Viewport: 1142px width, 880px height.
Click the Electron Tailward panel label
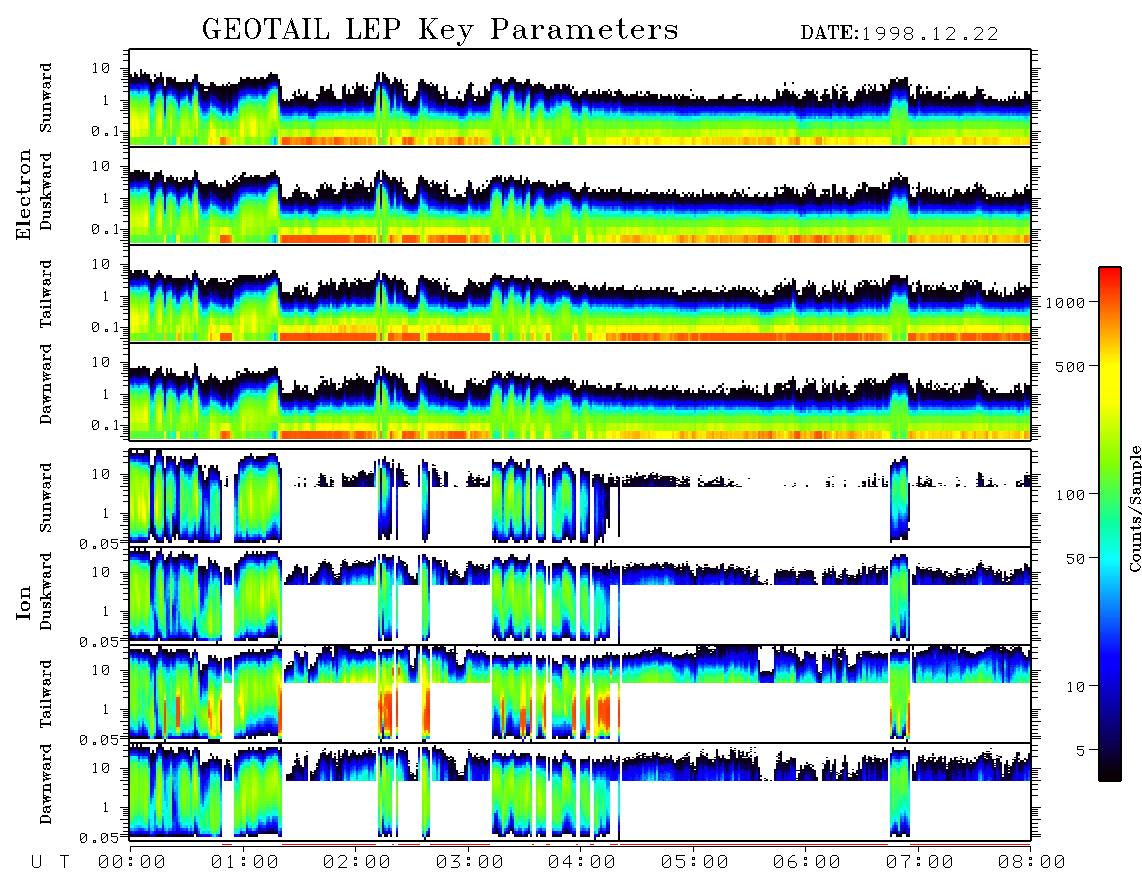(x=46, y=294)
